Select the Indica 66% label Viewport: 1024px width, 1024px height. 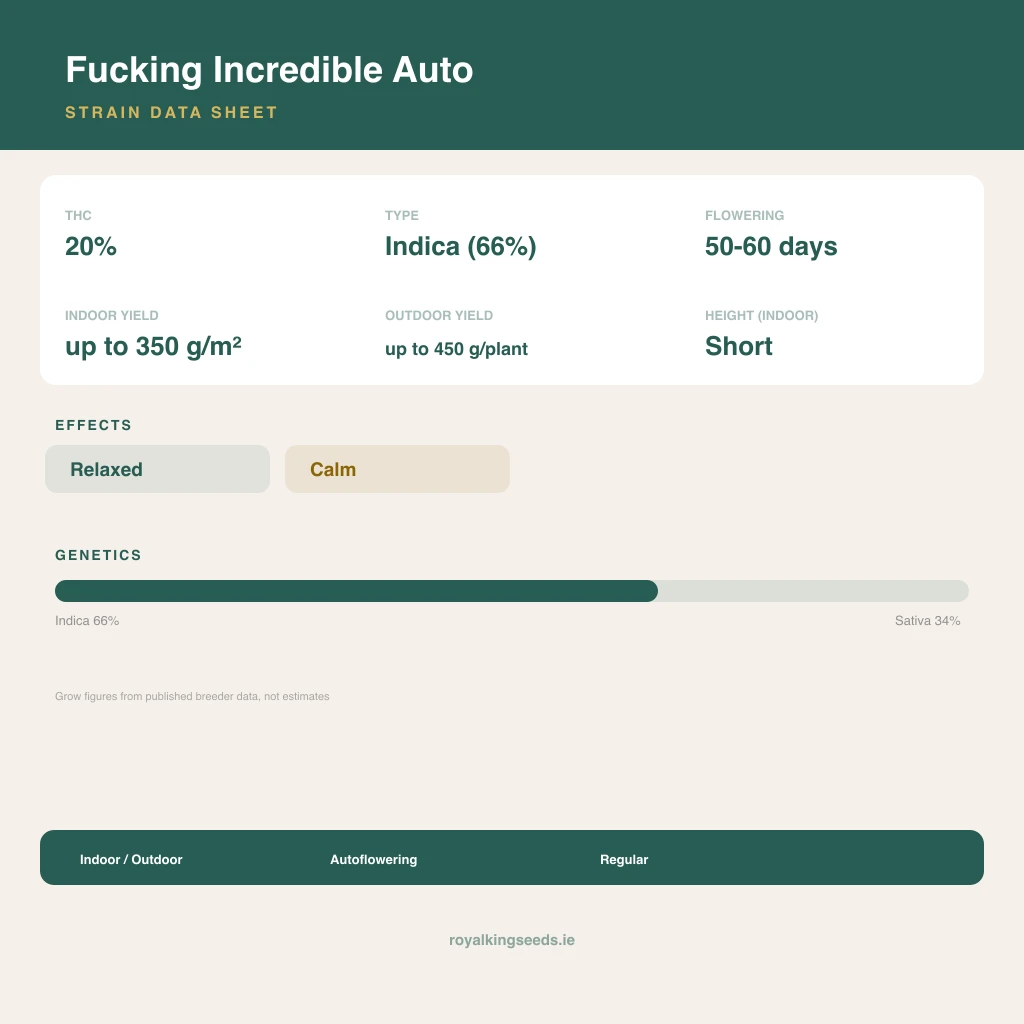(87, 620)
